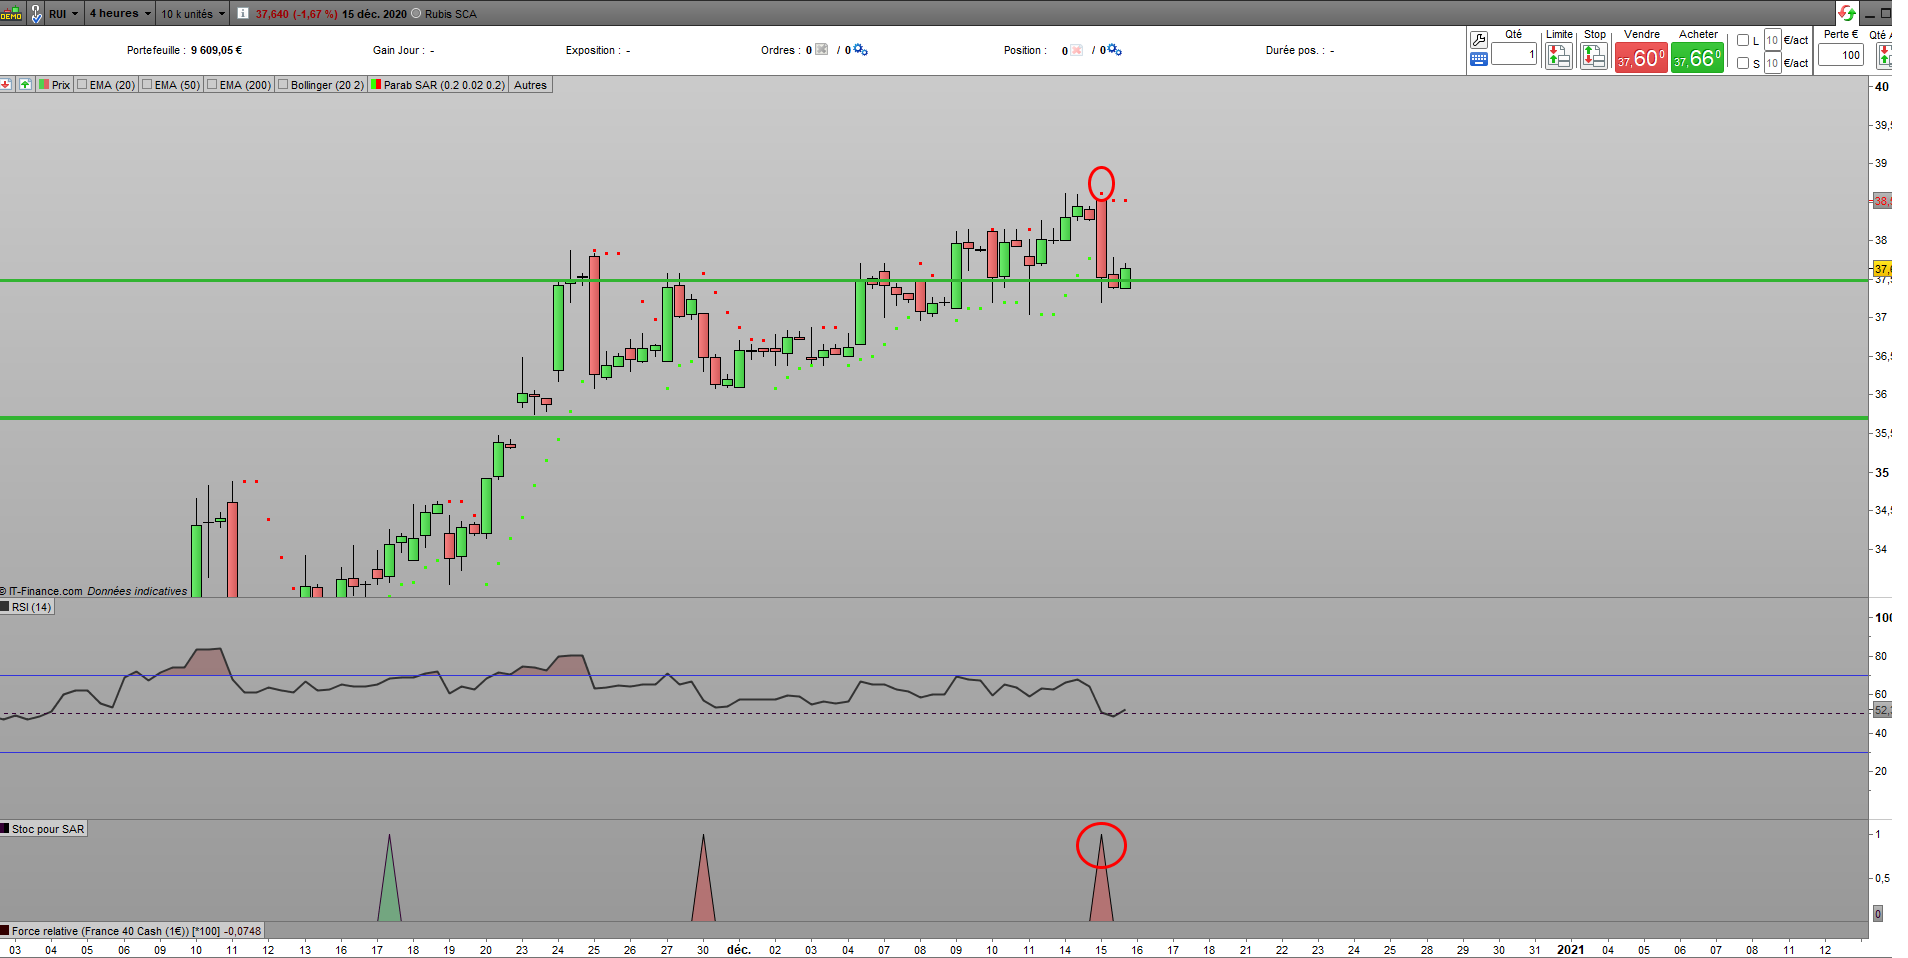Click the 2021 year label on time axis
The image size is (1908, 958).
point(1571,950)
